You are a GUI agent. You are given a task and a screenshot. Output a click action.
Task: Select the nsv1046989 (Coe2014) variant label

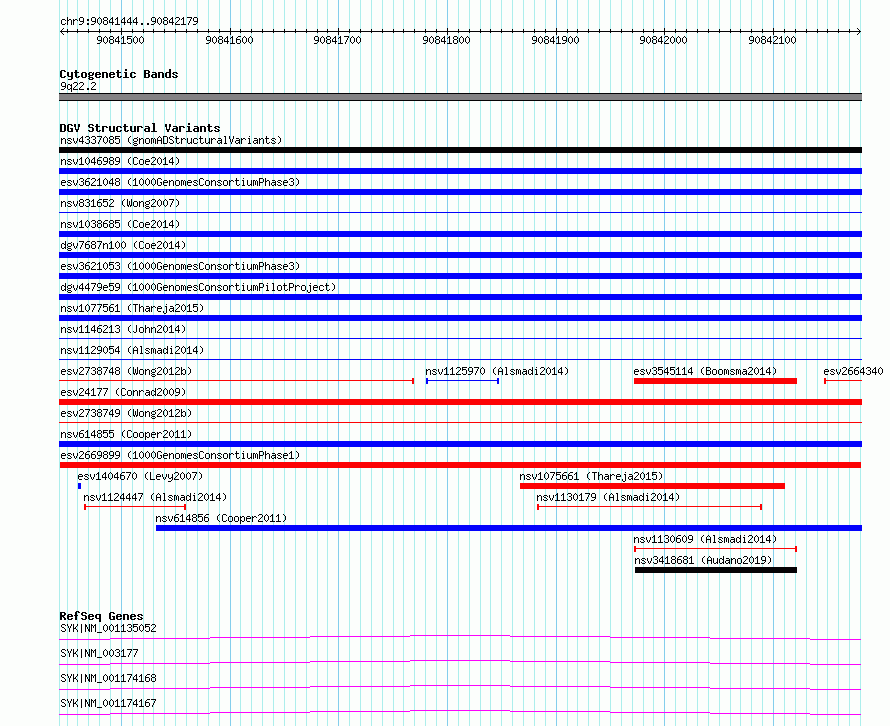click(120, 161)
